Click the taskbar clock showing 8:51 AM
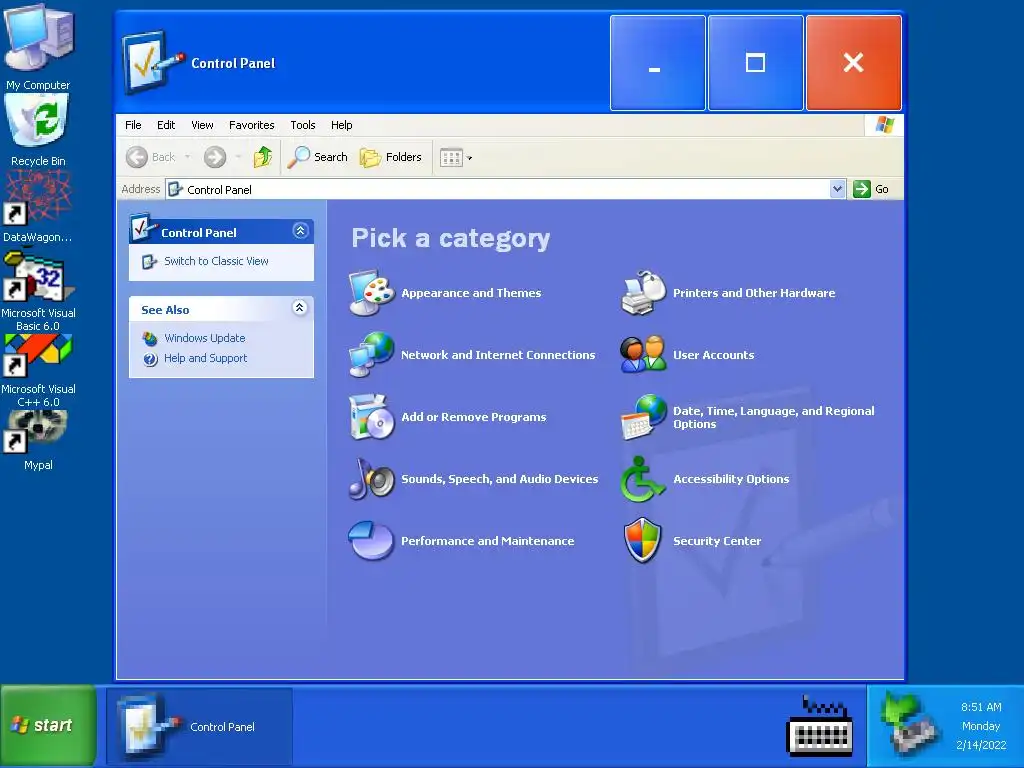Screen dimensions: 1024x768 pyautogui.click(x=981, y=707)
